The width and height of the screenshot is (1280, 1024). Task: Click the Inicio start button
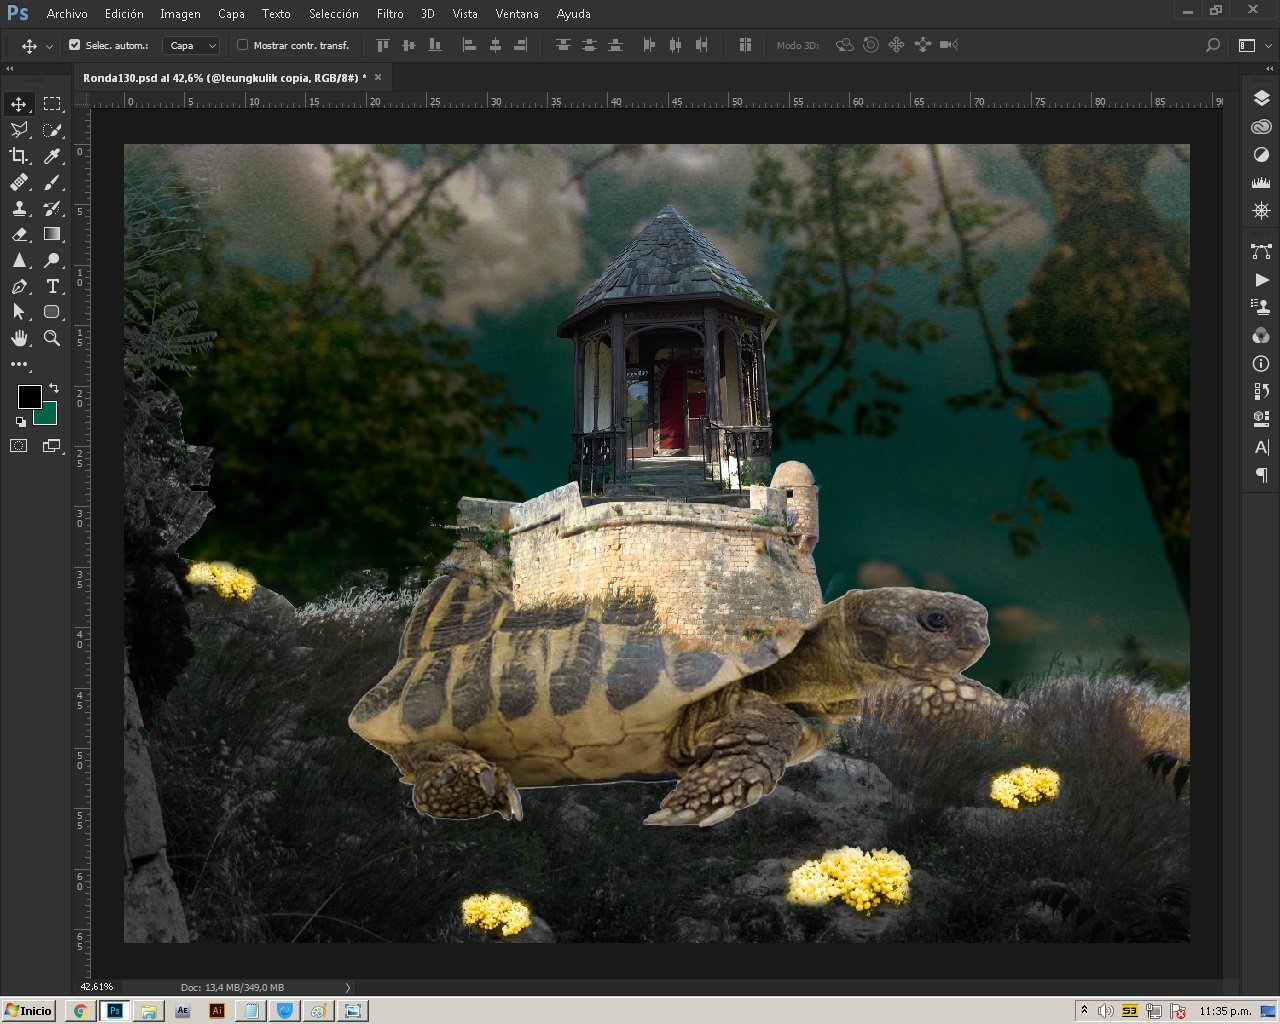click(x=28, y=1011)
